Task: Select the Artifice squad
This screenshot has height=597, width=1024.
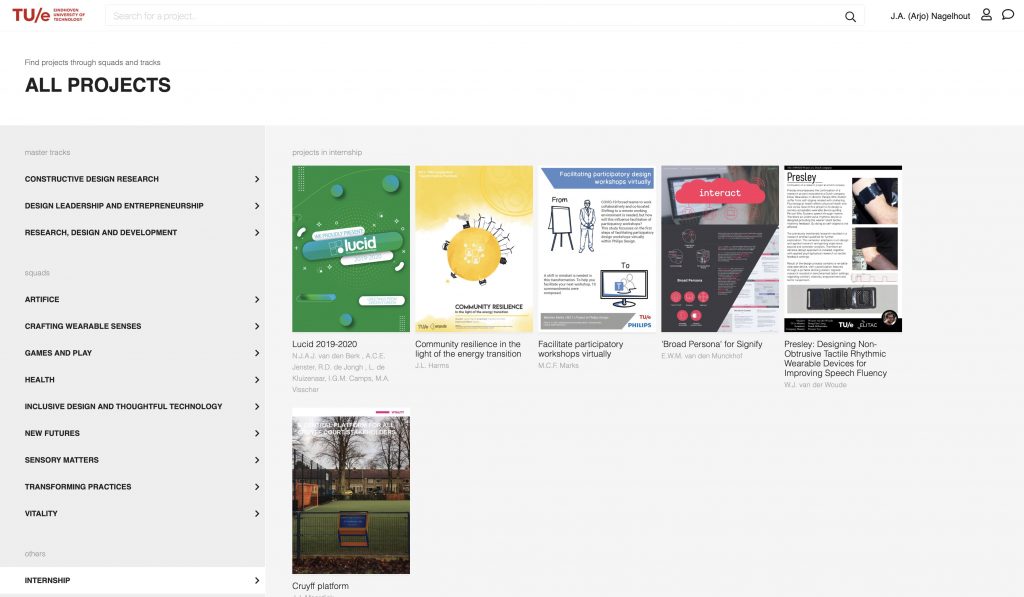Action: 42,299
